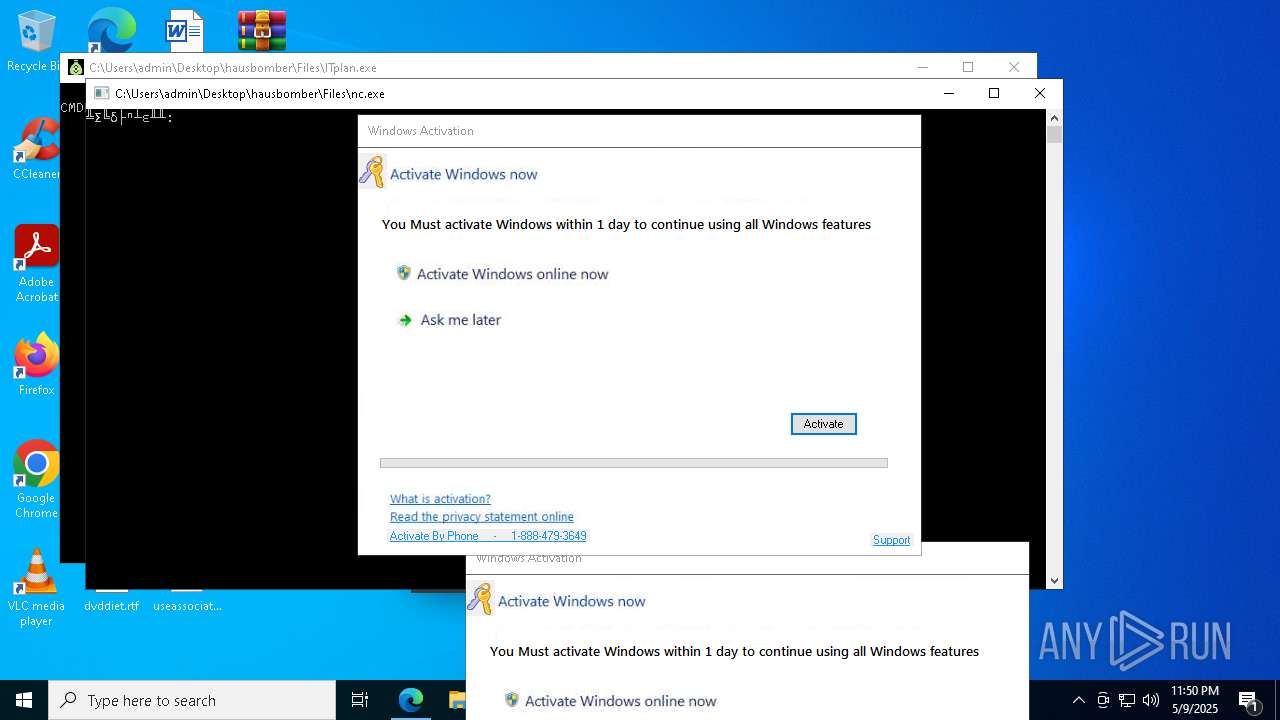Click the scrollbar thumb in nc.exe console

click(x=1054, y=134)
